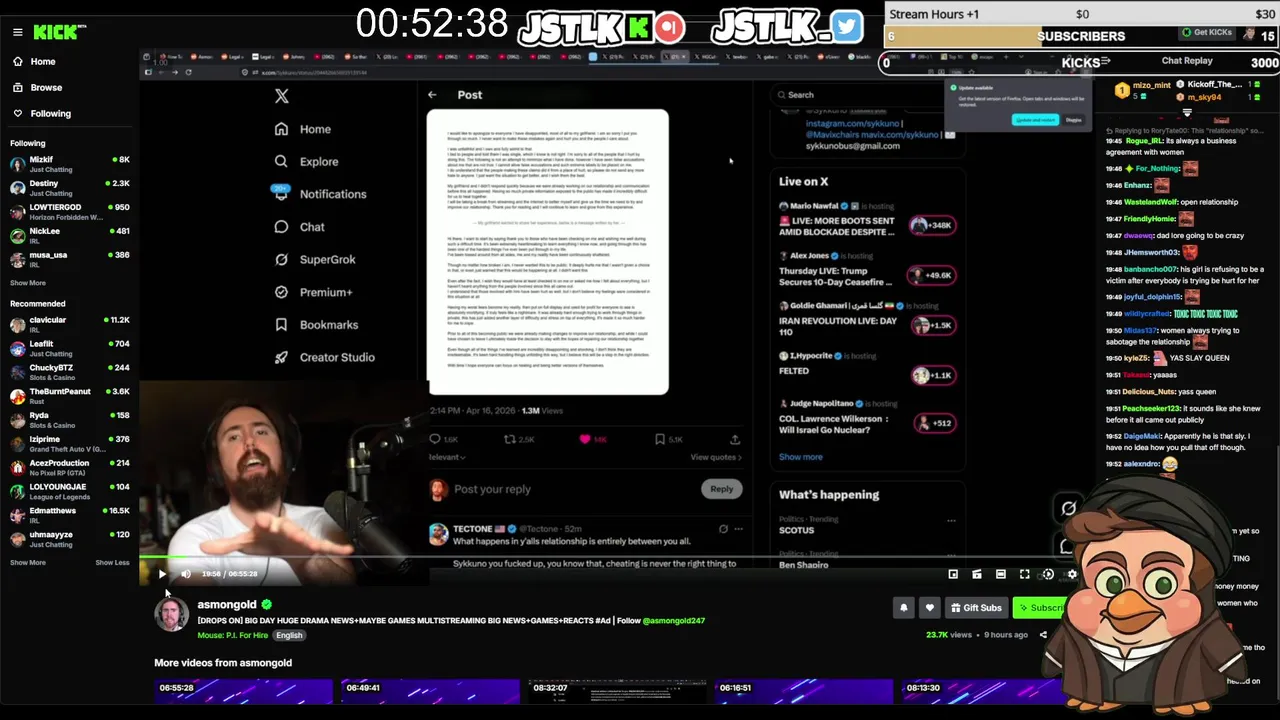Viewport: 1280px width, 720px height.
Task: Expand Recommended list with Show more
Action: point(28,563)
